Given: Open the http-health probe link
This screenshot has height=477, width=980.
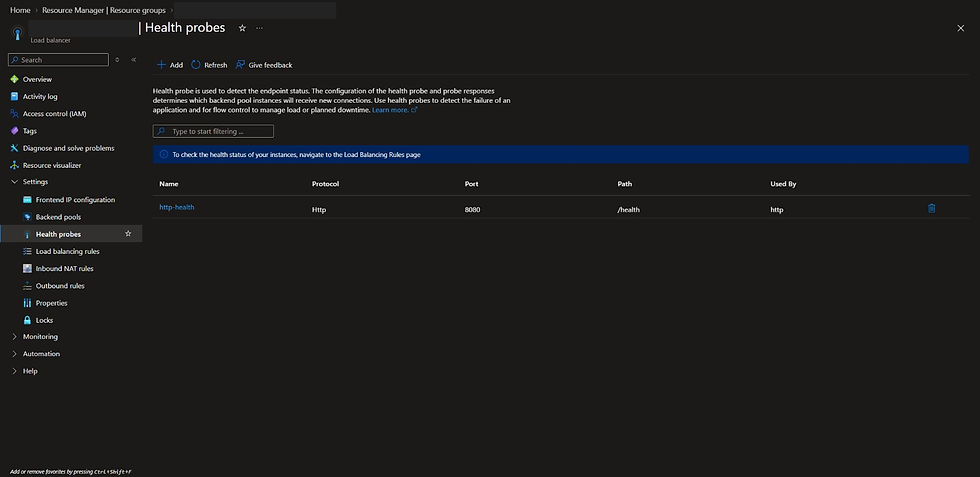Looking at the screenshot, I should (177, 207).
